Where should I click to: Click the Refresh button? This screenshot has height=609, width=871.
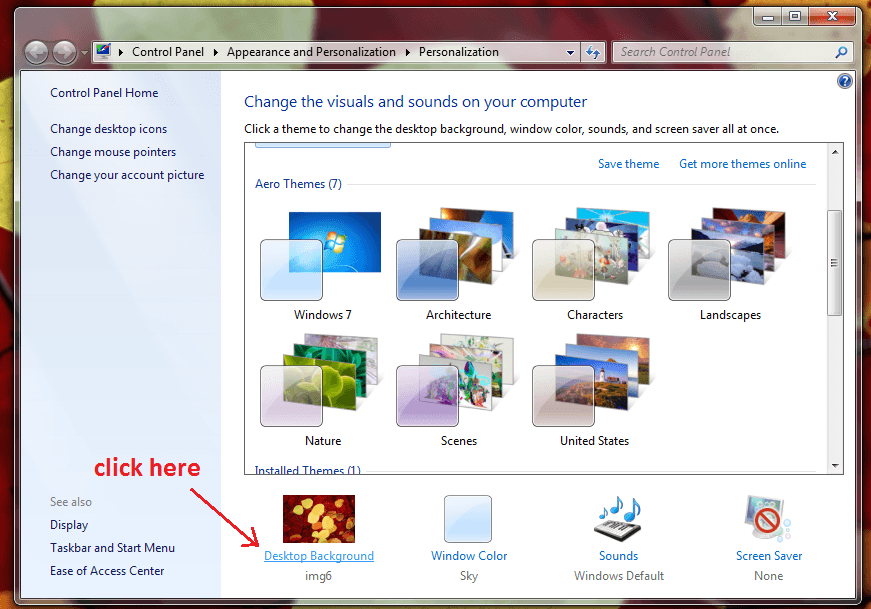(593, 52)
